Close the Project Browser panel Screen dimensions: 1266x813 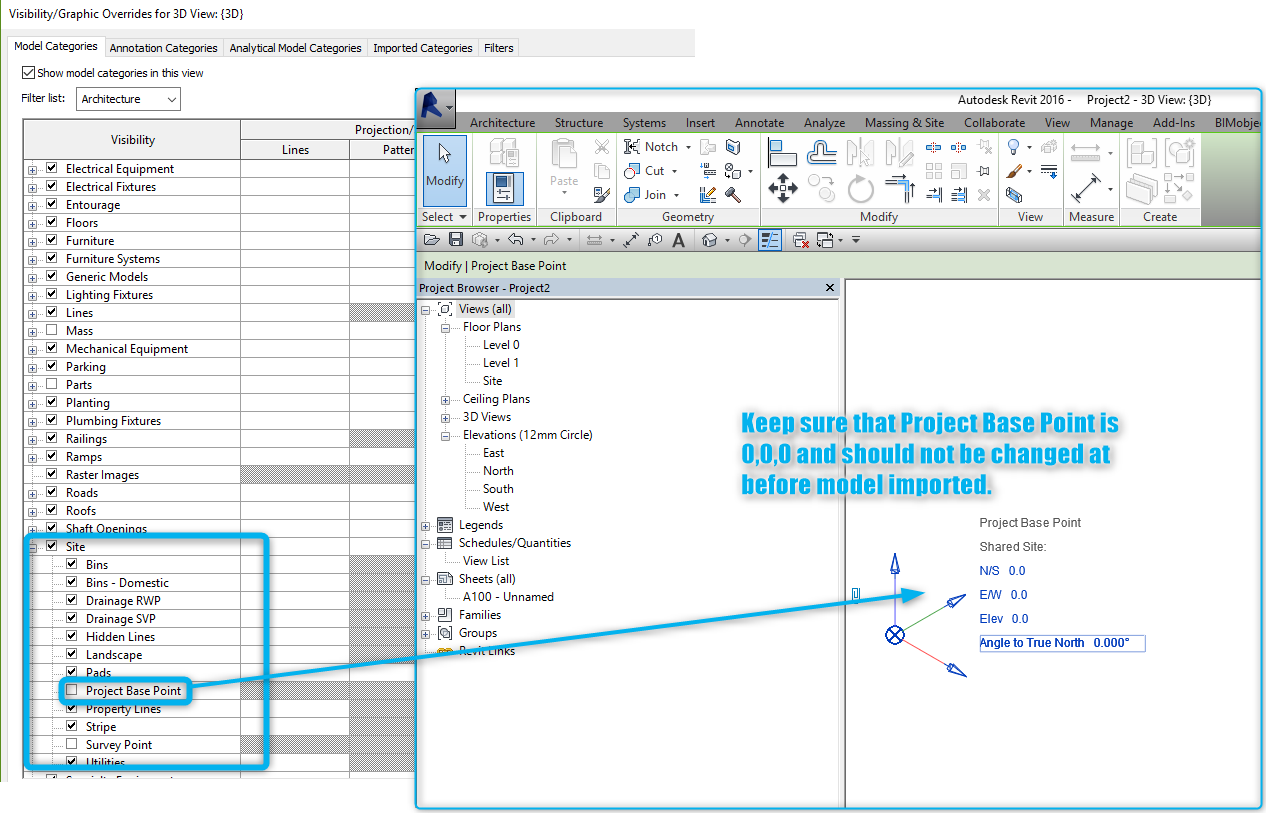coord(829,288)
